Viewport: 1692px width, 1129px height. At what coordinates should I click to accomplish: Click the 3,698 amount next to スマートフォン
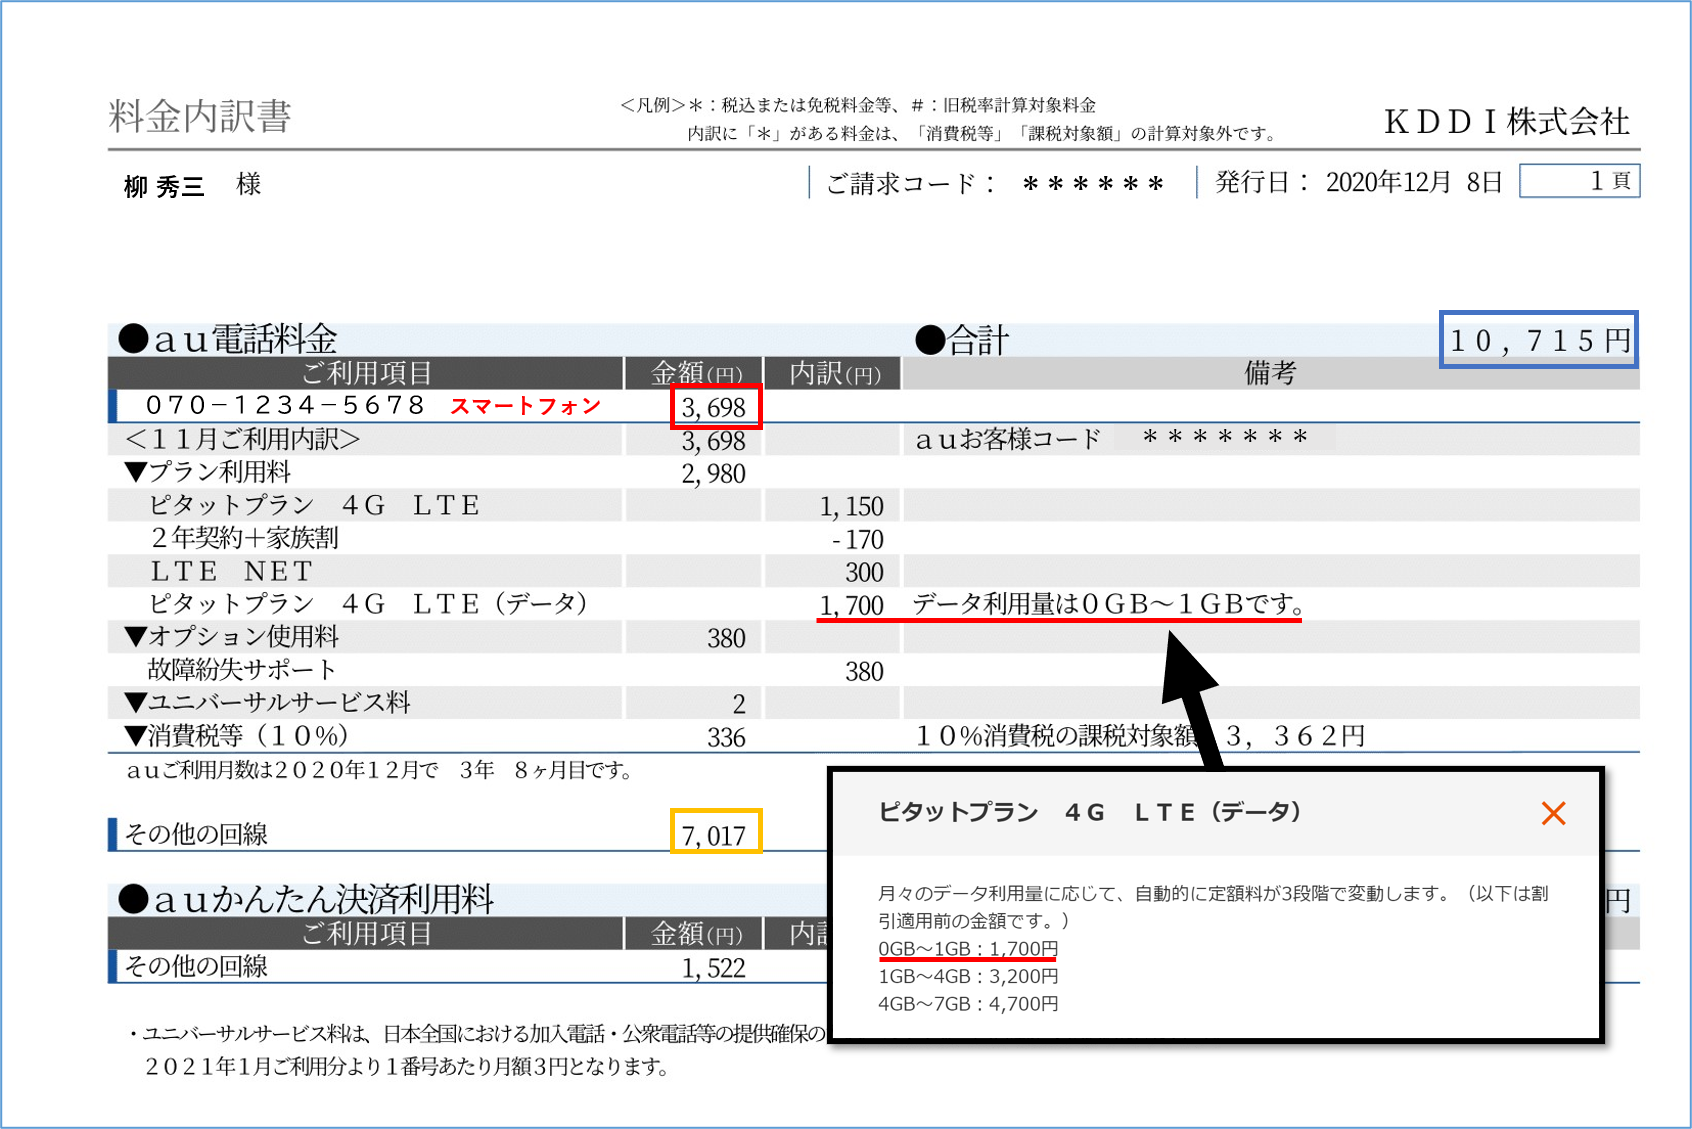click(714, 407)
